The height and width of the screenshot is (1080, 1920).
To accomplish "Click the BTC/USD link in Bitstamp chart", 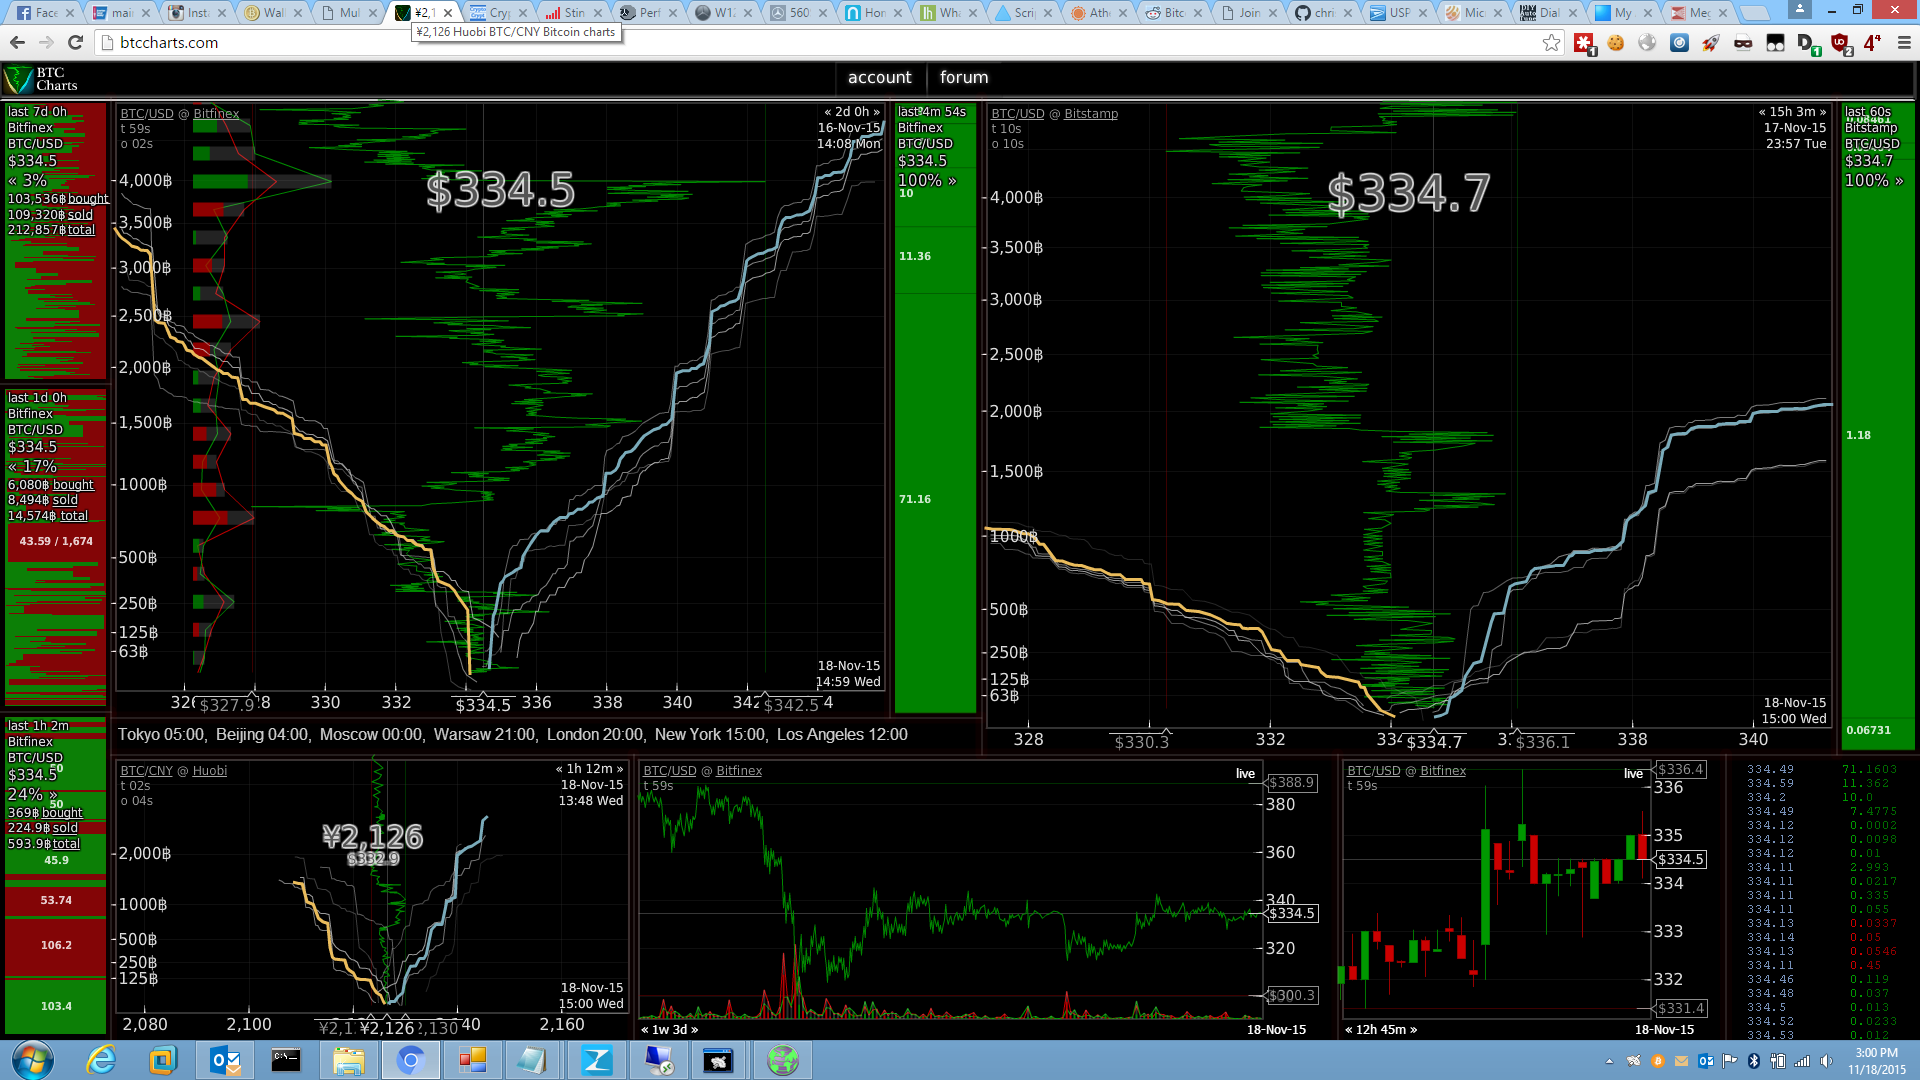I will (1017, 114).
